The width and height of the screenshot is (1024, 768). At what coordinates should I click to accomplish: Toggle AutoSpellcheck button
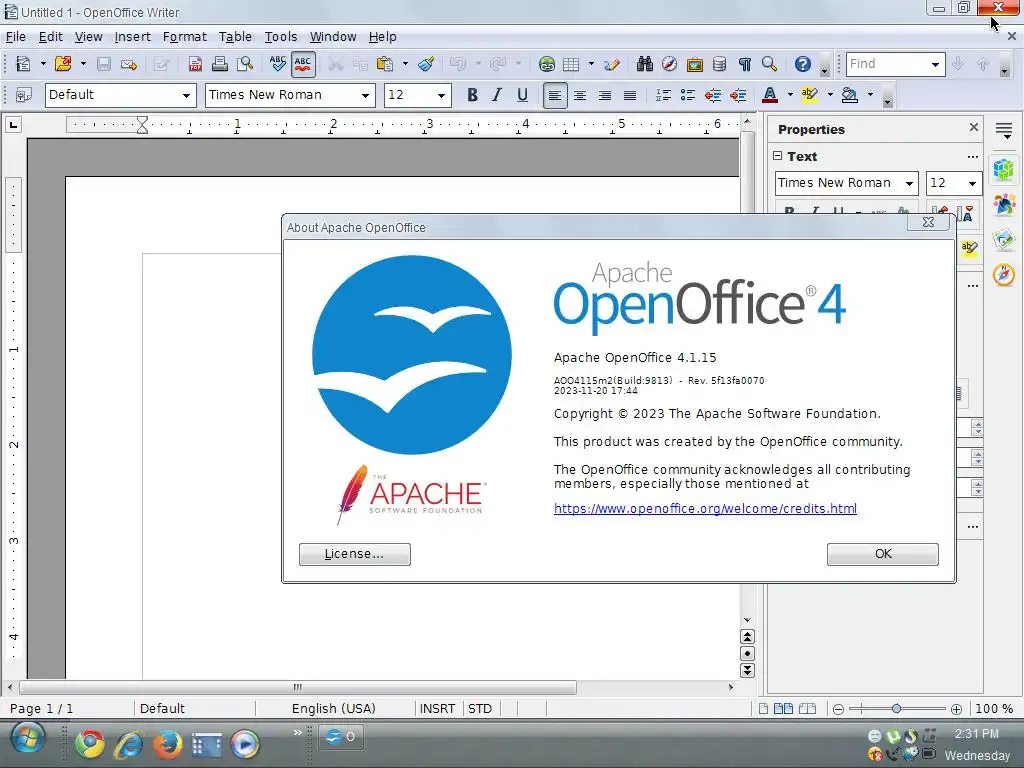(x=303, y=64)
